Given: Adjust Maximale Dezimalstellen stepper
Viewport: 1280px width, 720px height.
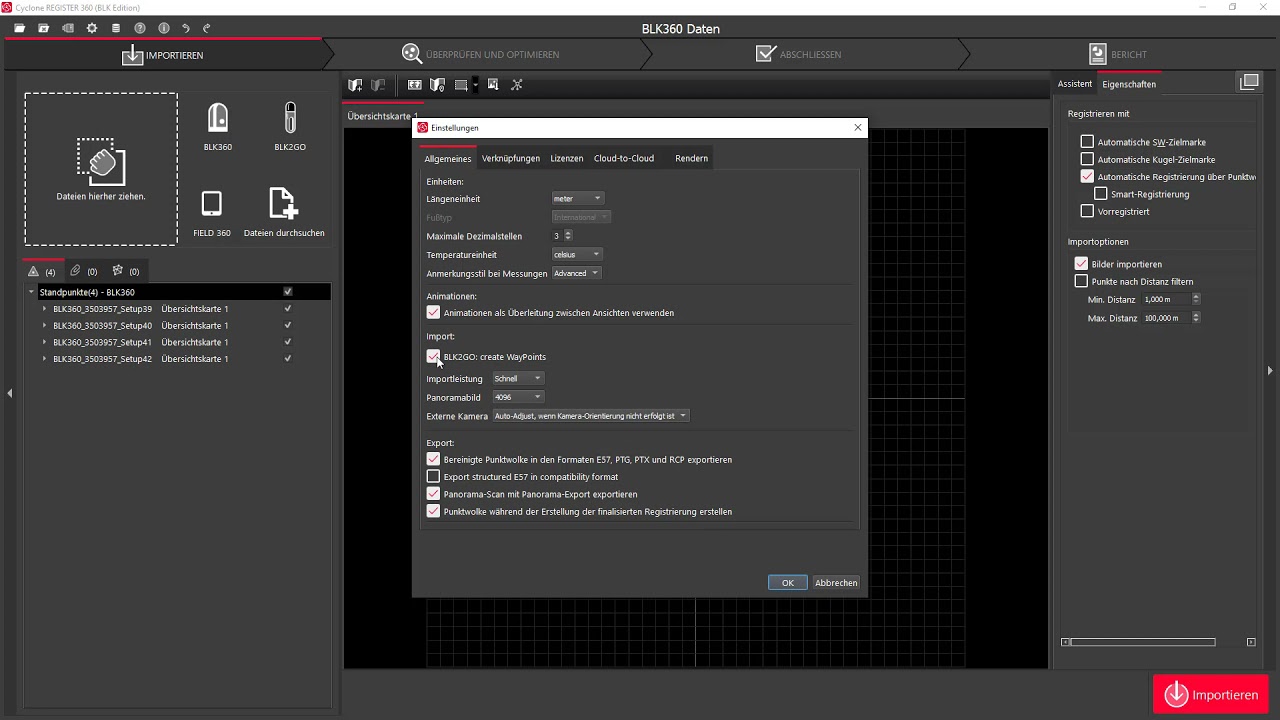Looking at the screenshot, I should click(x=568, y=236).
